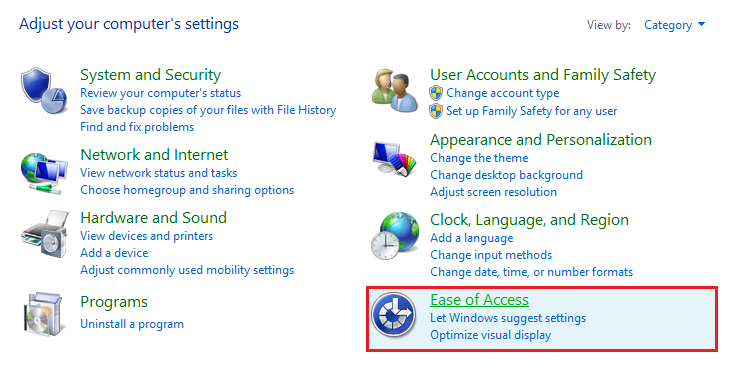Image resolution: width=734 pixels, height=365 pixels.
Task: Select View devices and printers
Action: tap(147, 236)
